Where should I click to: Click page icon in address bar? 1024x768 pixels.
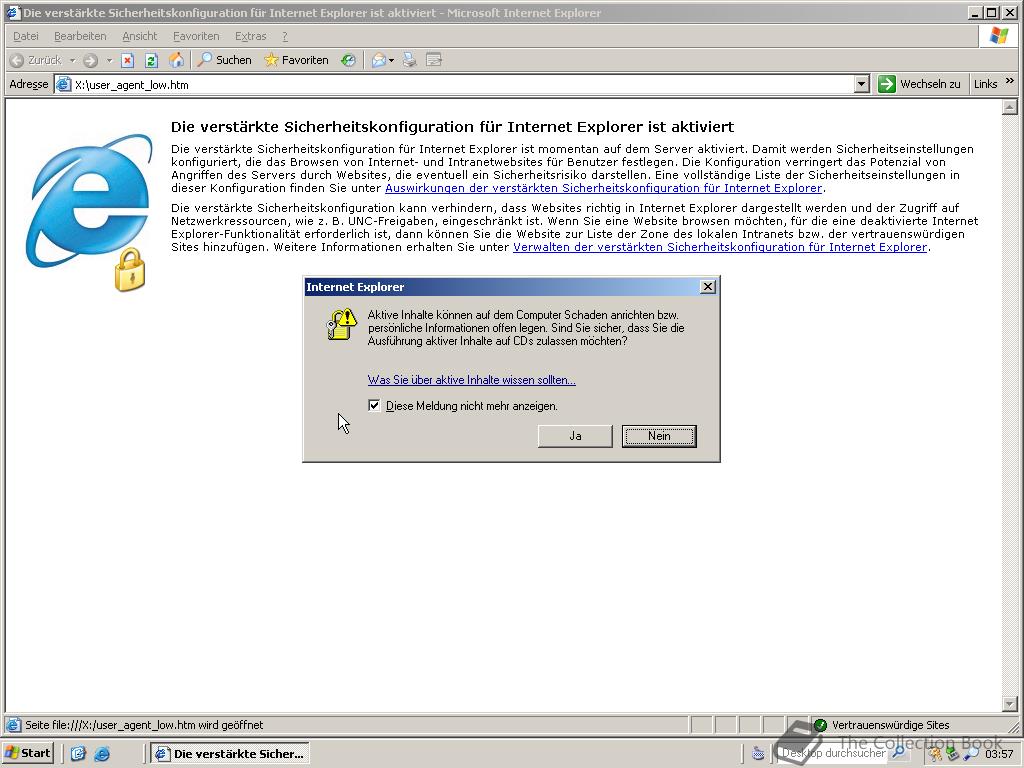coord(64,84)
